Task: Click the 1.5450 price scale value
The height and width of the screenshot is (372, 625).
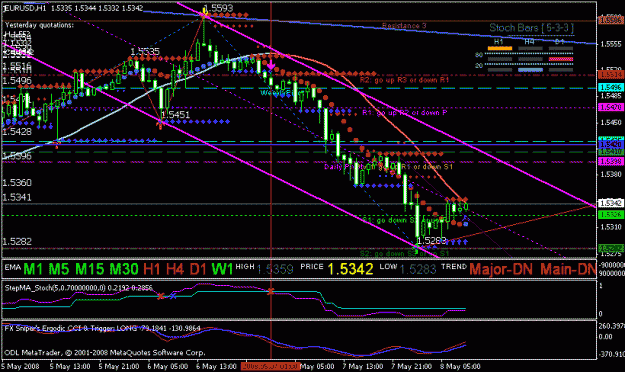Action: coord(611,122)
